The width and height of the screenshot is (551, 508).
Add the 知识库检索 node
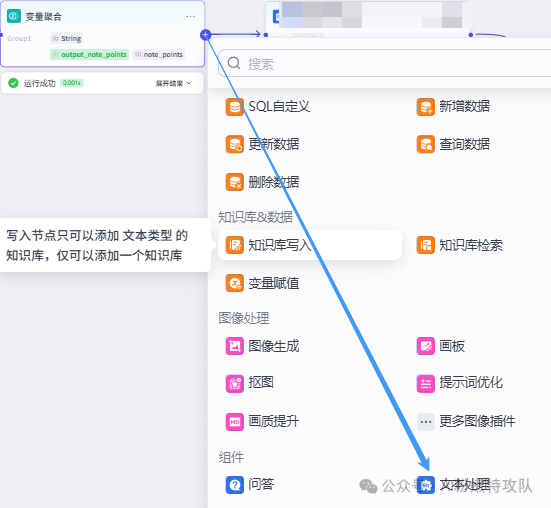(x=460, y=245)
